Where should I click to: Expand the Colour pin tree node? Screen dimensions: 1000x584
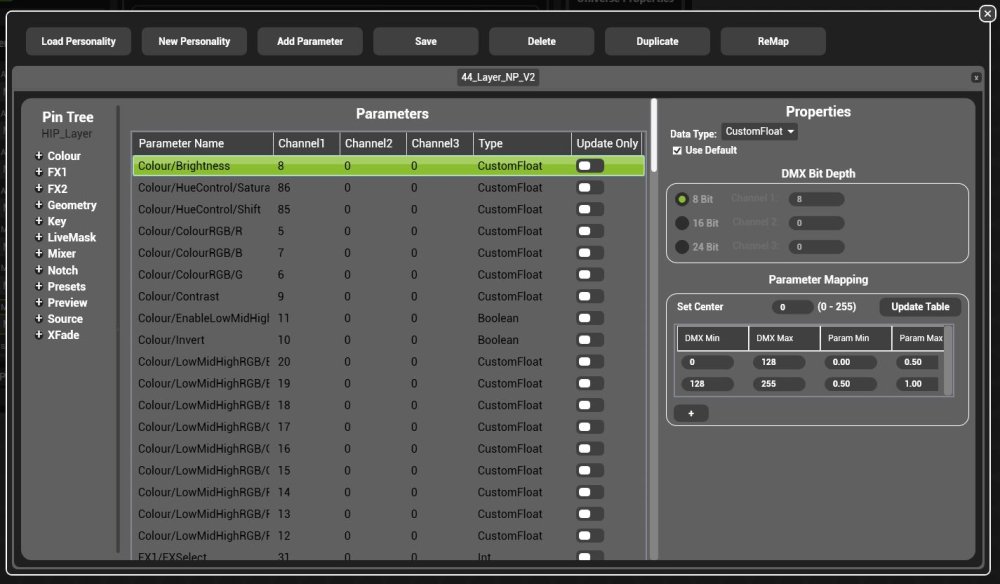(39, 156)
